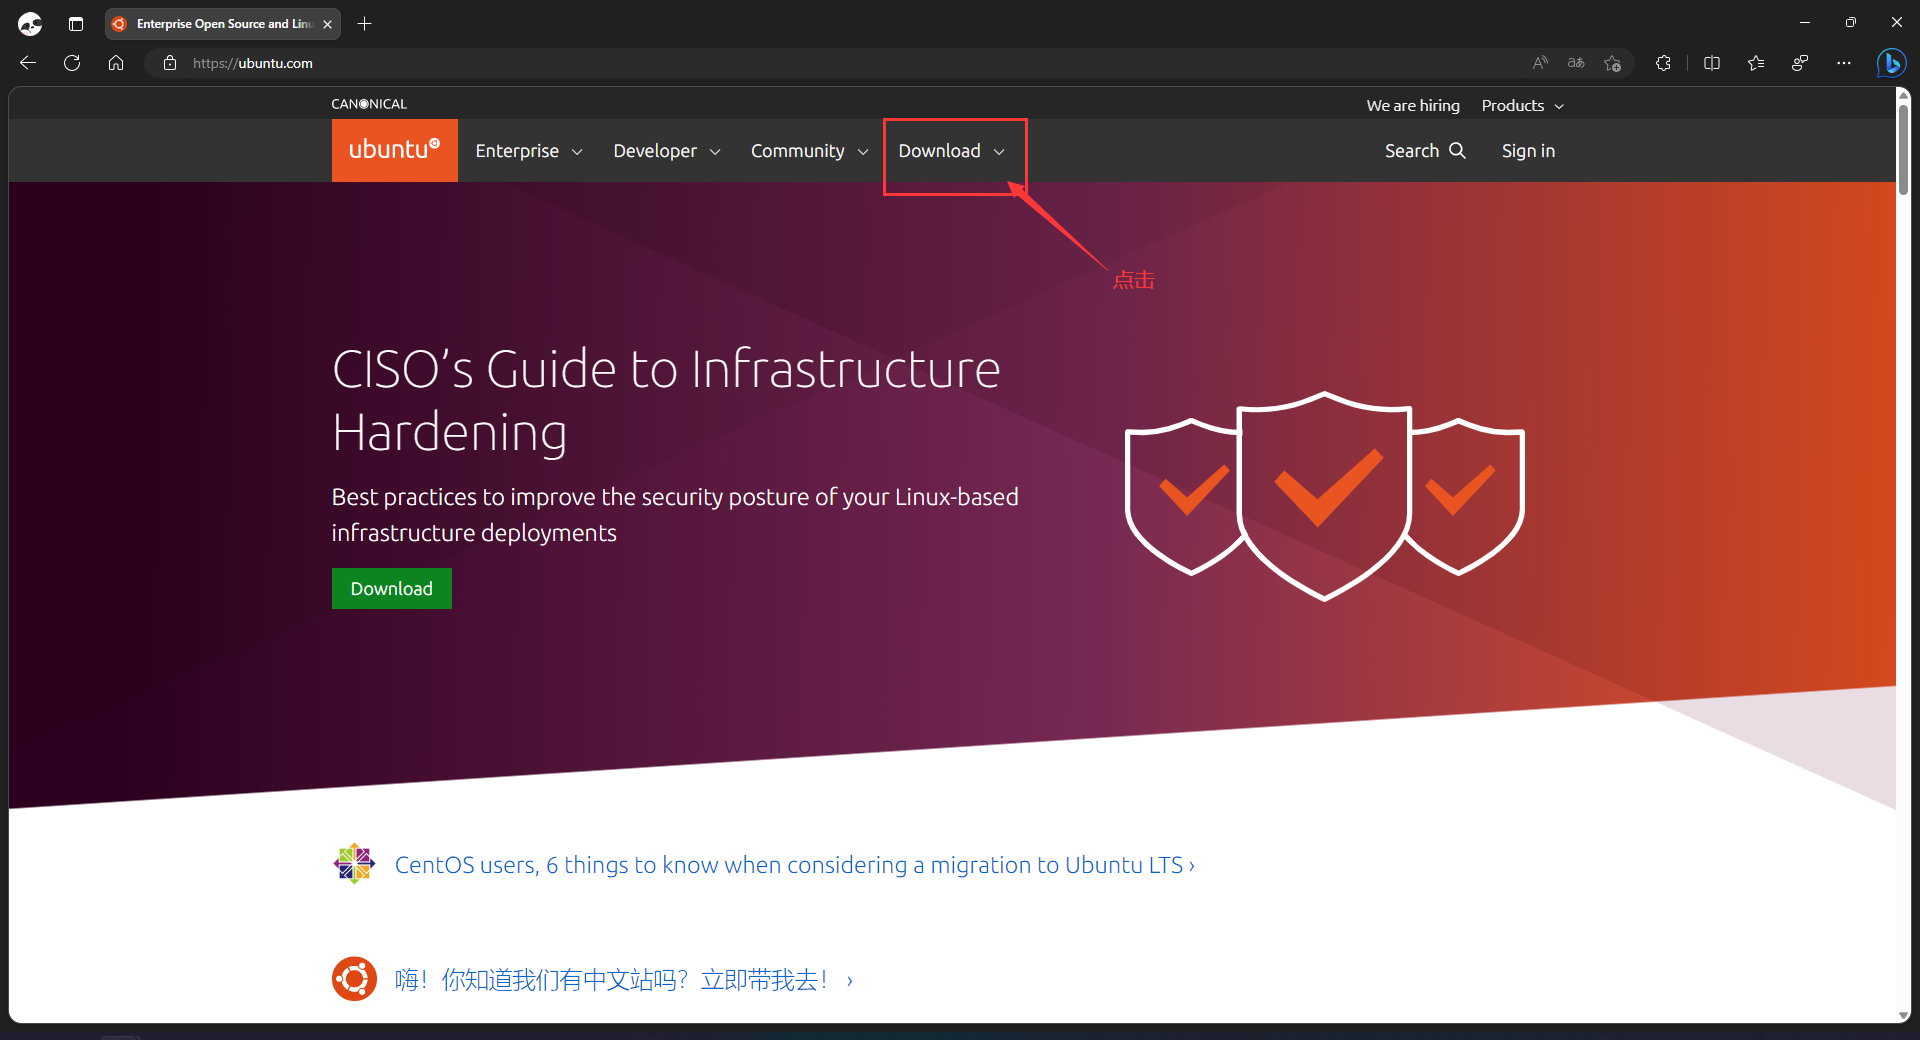Image resolution: width=1920 pixels, height=1040 pixels.
Task: Open the favorites list icon
Action: [1756, 63]
